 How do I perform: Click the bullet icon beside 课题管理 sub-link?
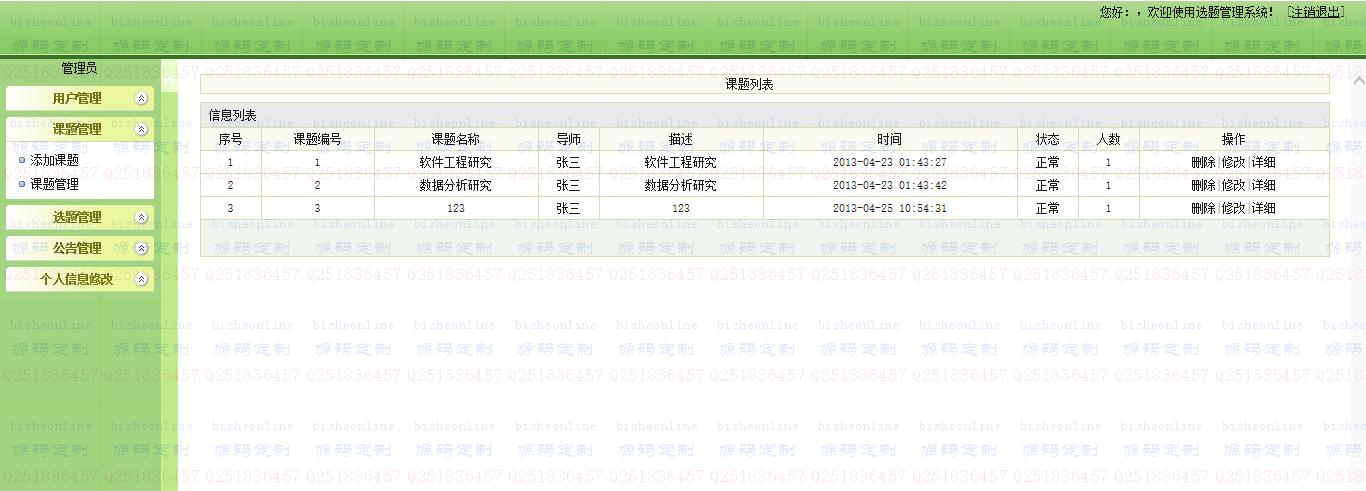(23, 184)
